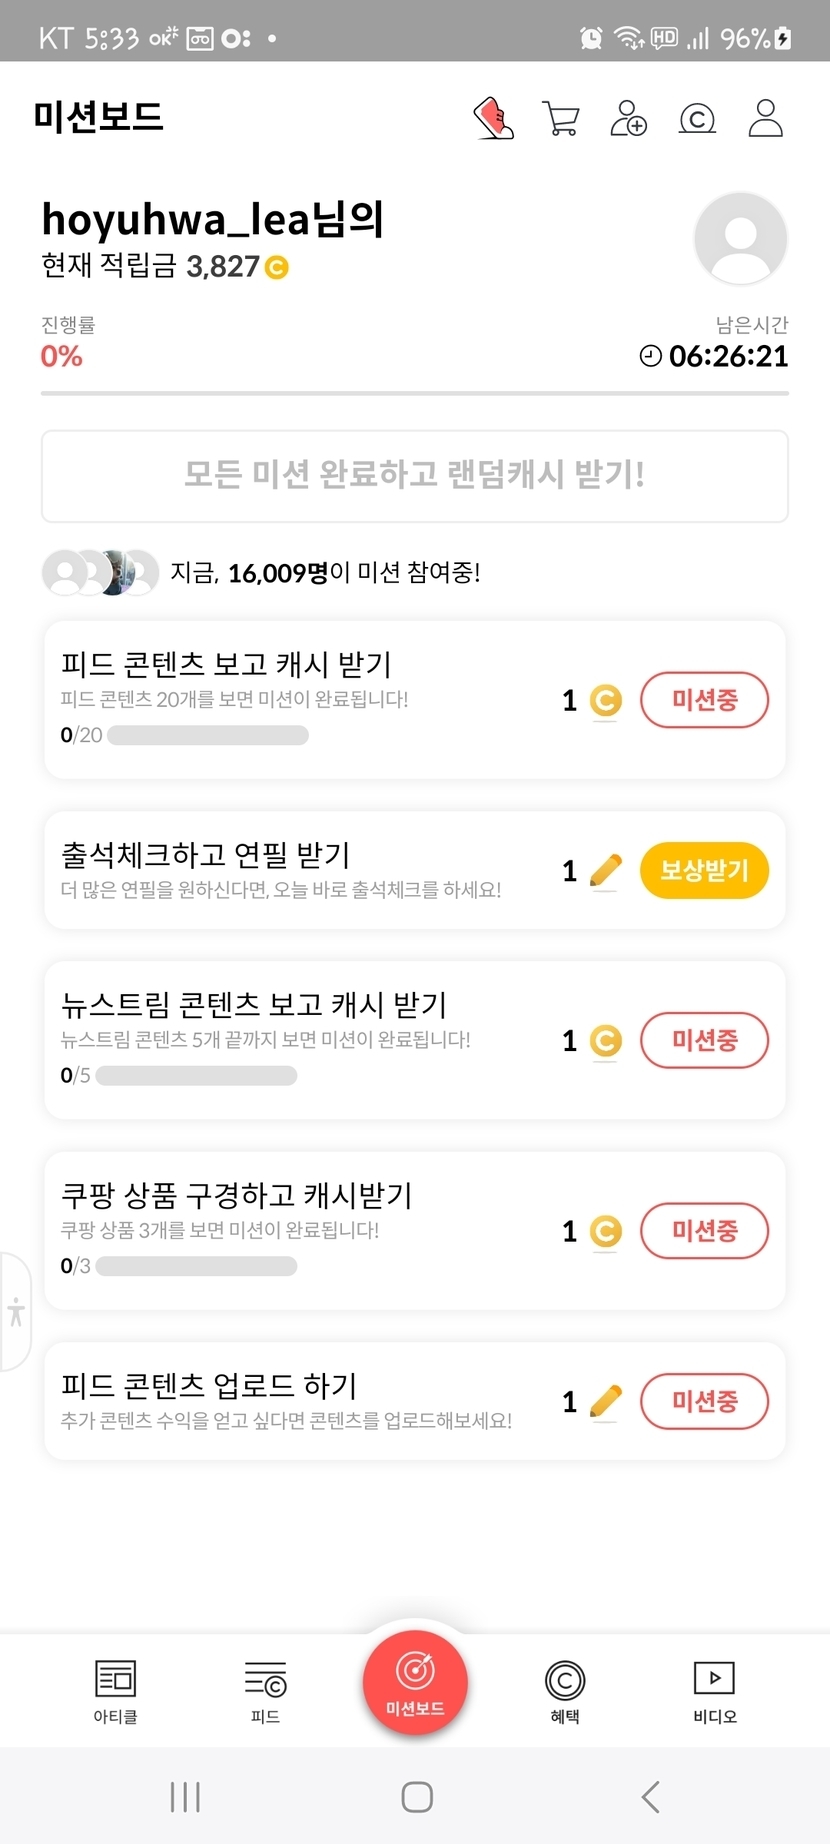Tap the coin icon beside 적립금 3,827
The width and height of the screenshot is (830, 1844).
click(276, 267)
